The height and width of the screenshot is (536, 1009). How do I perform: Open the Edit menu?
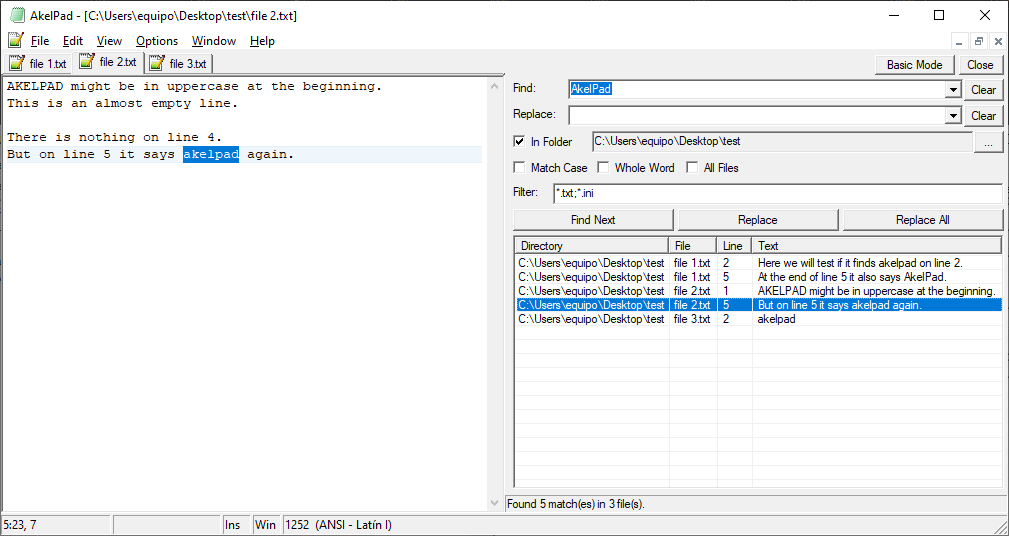click(73, 41)
